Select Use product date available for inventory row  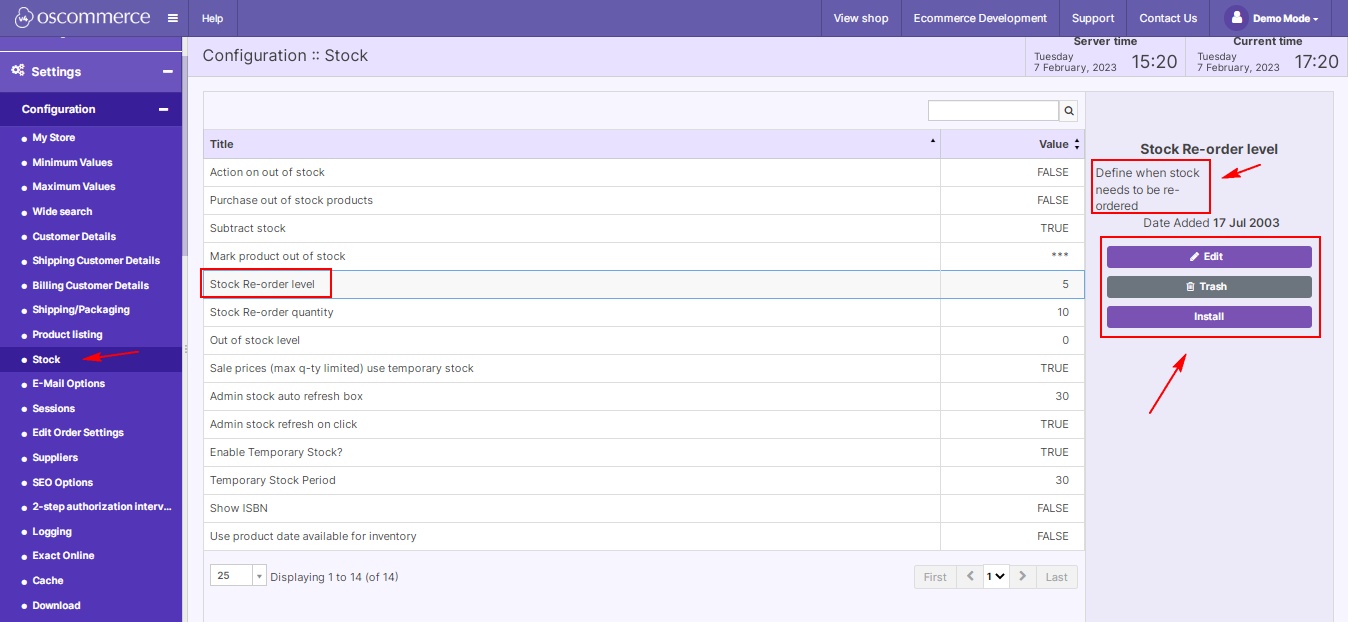pyautogui.click(x=644, y=536)
